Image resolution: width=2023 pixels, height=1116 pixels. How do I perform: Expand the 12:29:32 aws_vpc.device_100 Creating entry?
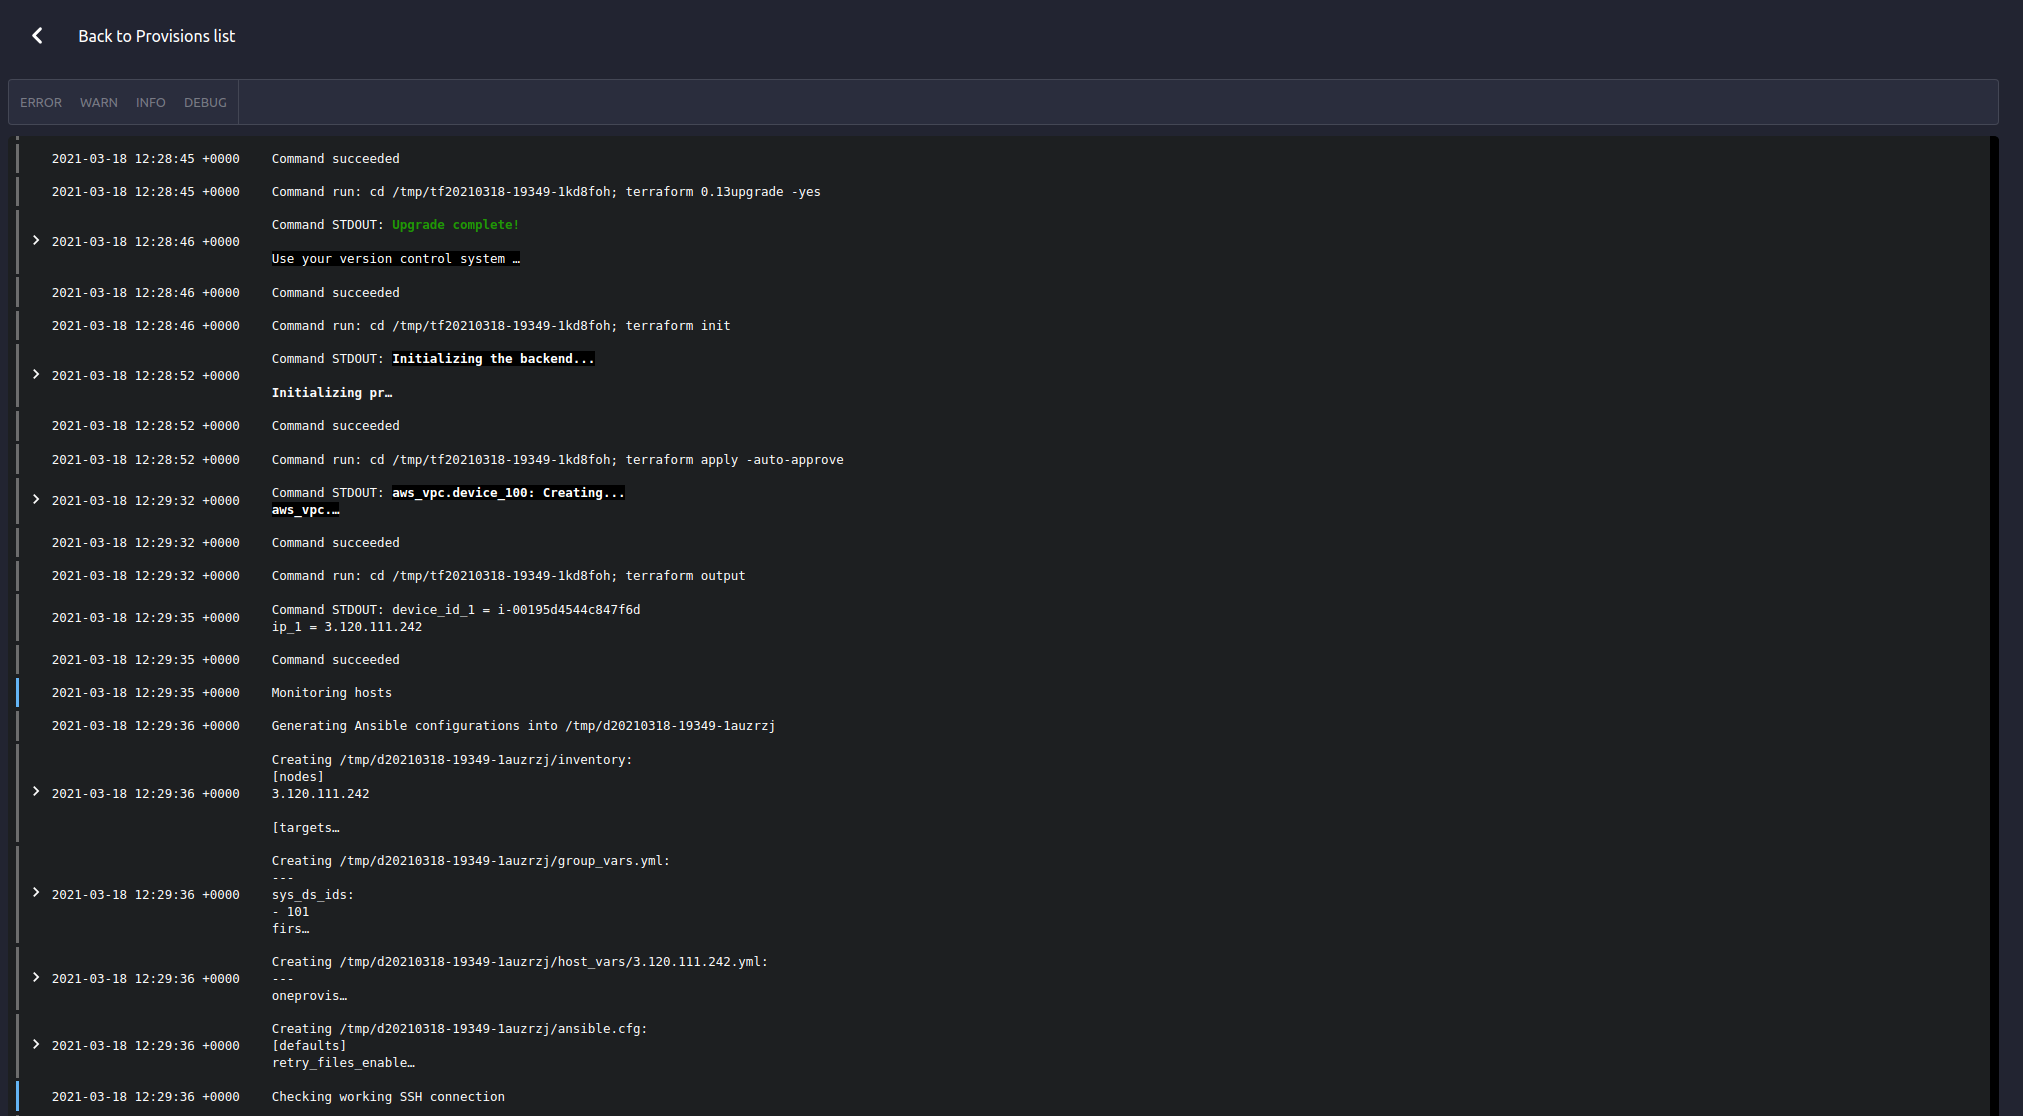tap(36, 500)
